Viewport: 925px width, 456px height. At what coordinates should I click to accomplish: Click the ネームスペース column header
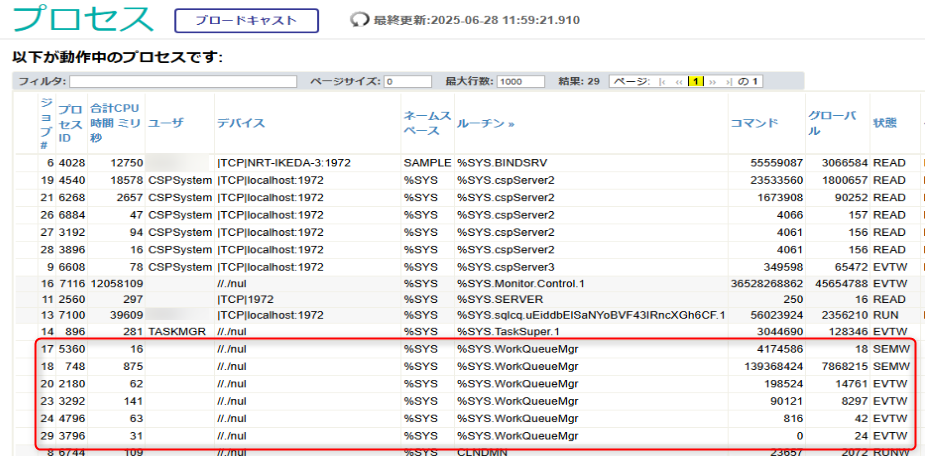tap(427, 123)
